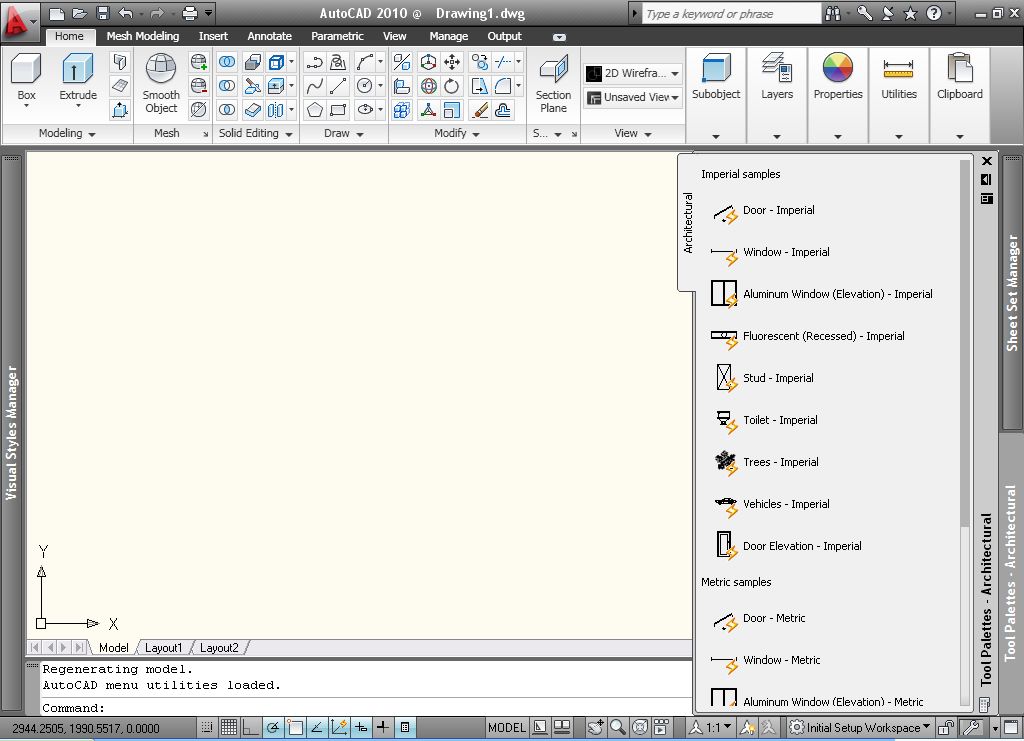The image size is (1024, 741).
Task: Click the Print icon in quick access toolbar
Action: (189, 13)
